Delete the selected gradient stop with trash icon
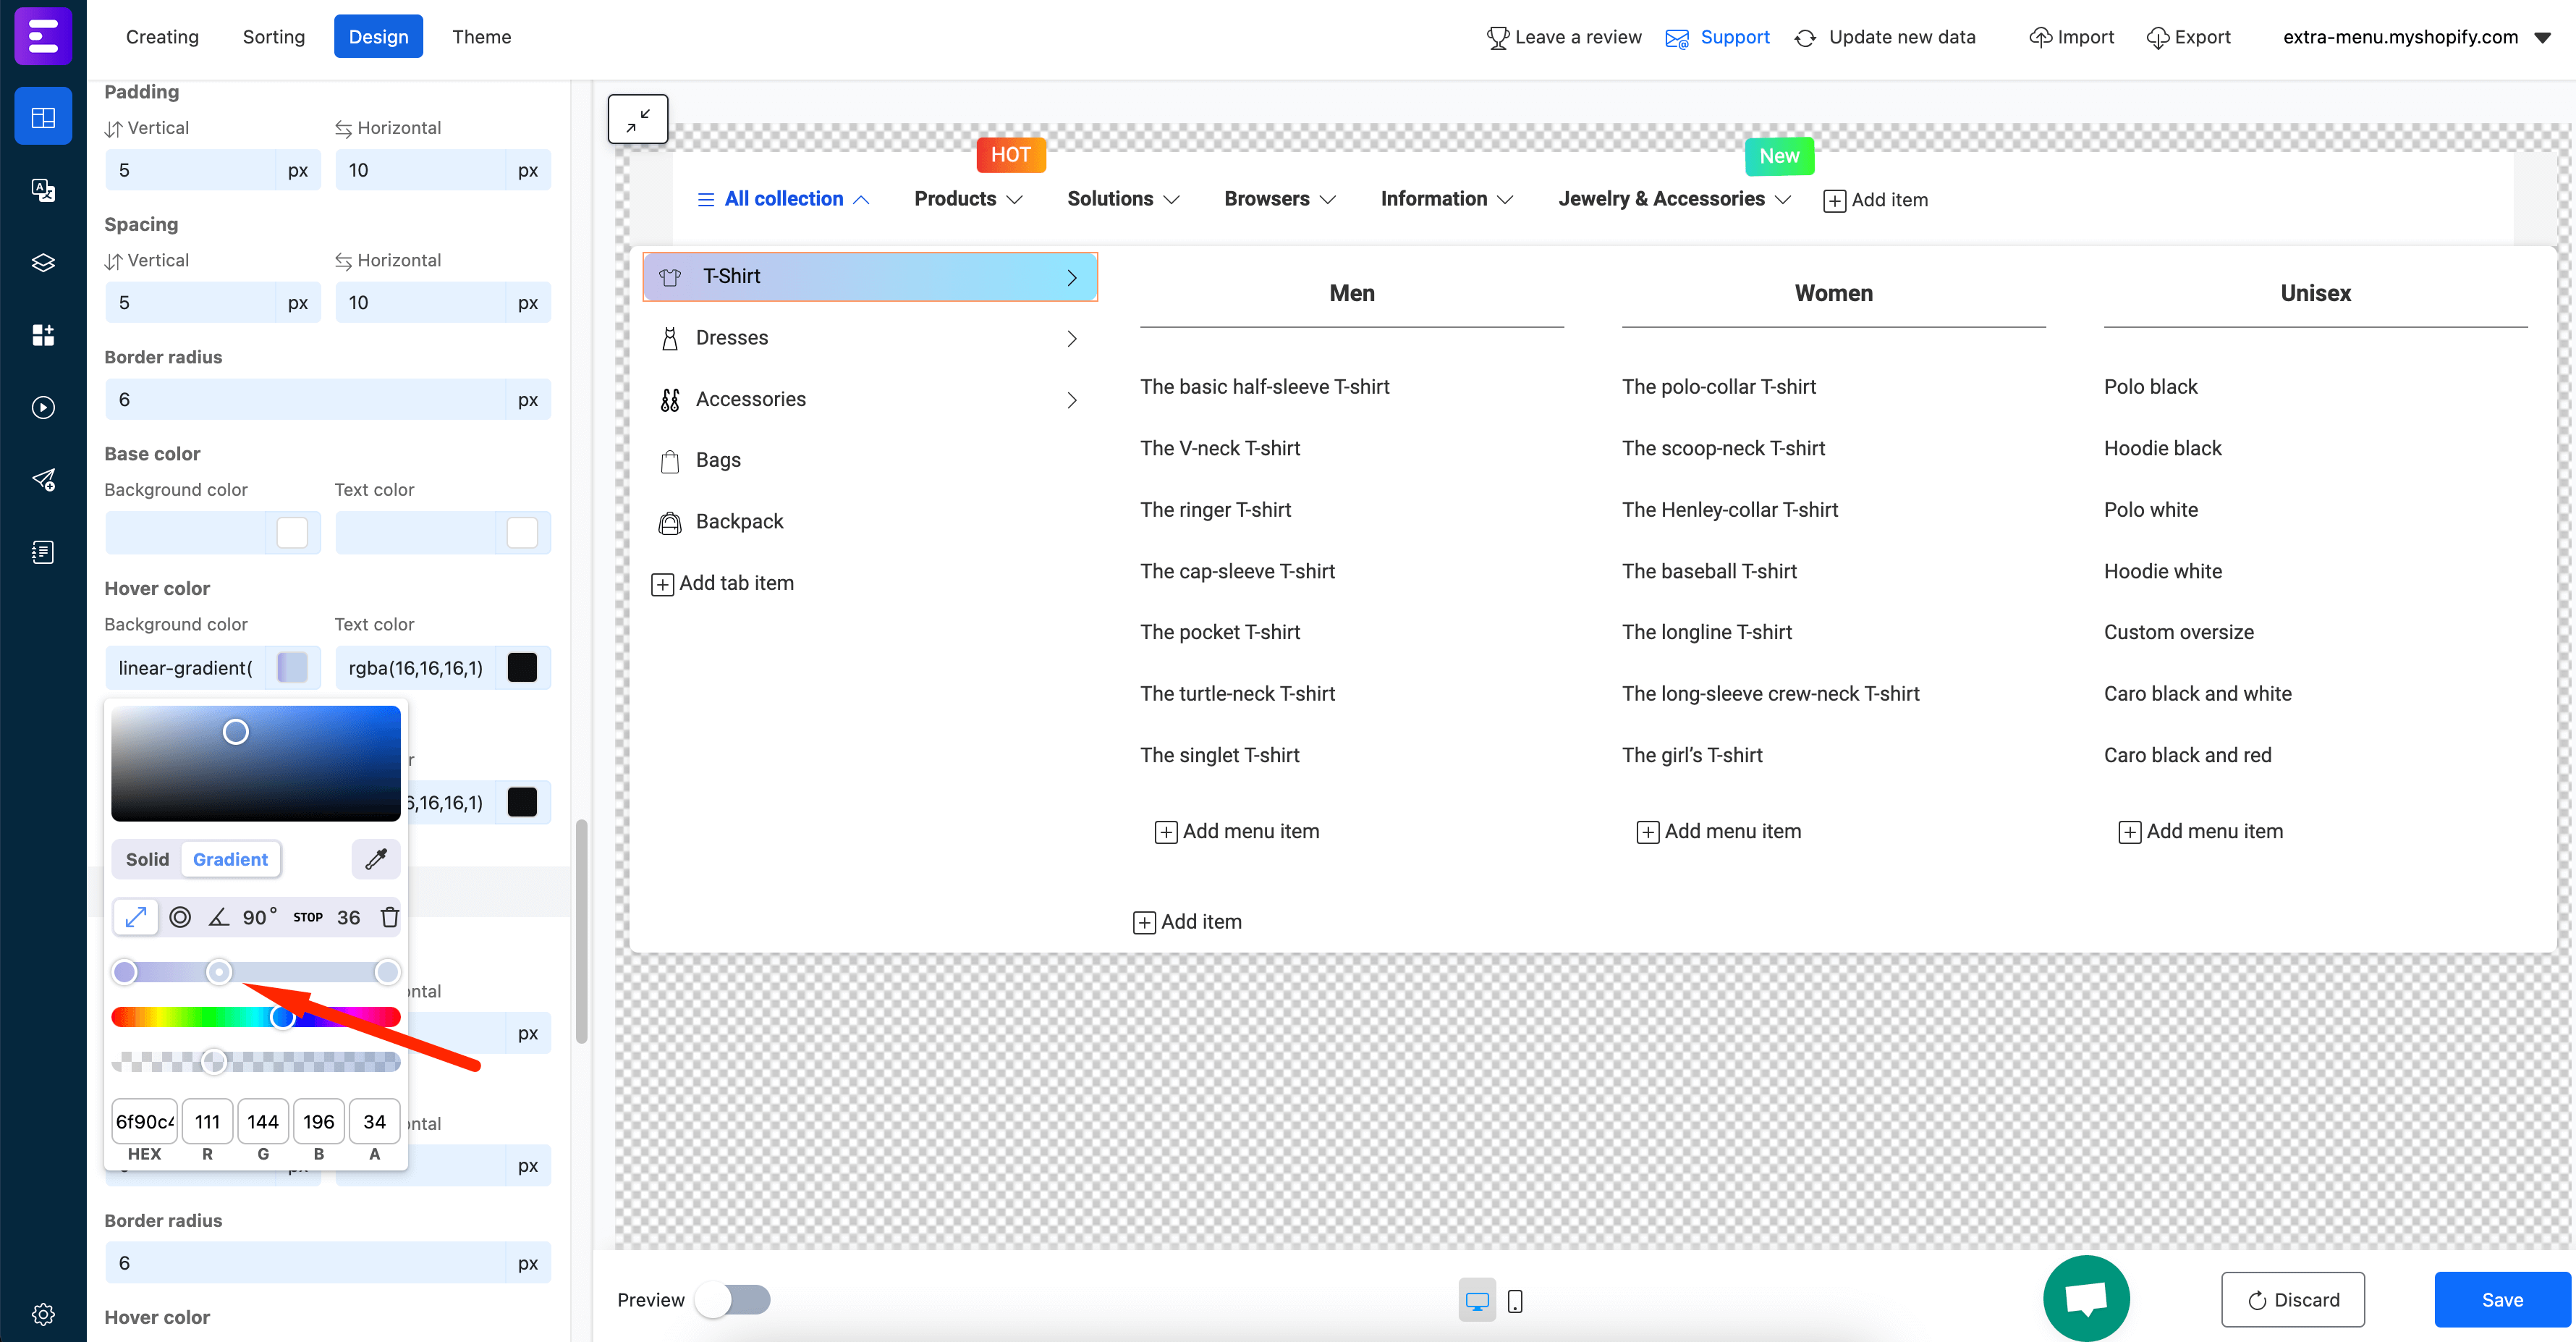The height and width of the screenshot is (1342, 2576). click(390, 917)
